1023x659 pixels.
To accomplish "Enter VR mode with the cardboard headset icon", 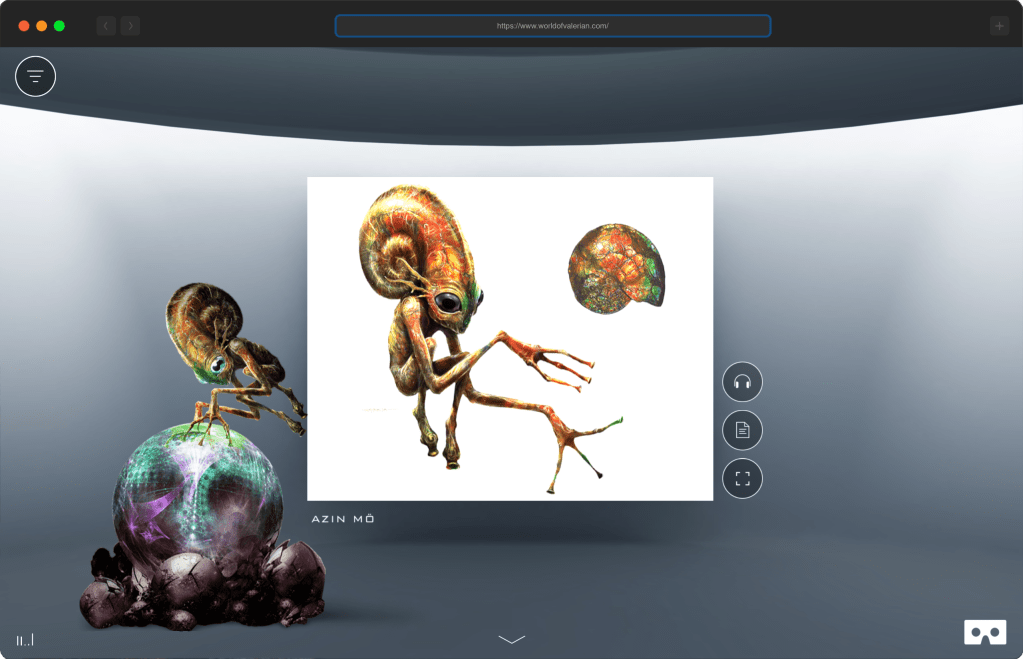I will 984,632.
